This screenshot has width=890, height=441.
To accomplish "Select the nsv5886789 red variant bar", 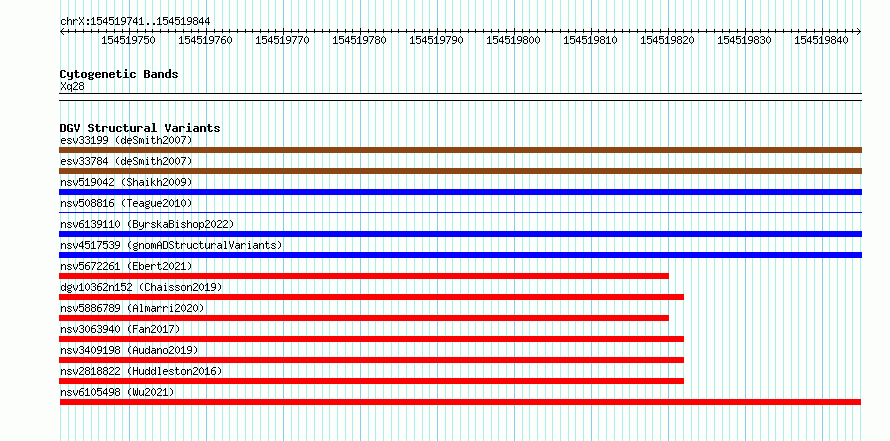I will click(364, 318).
